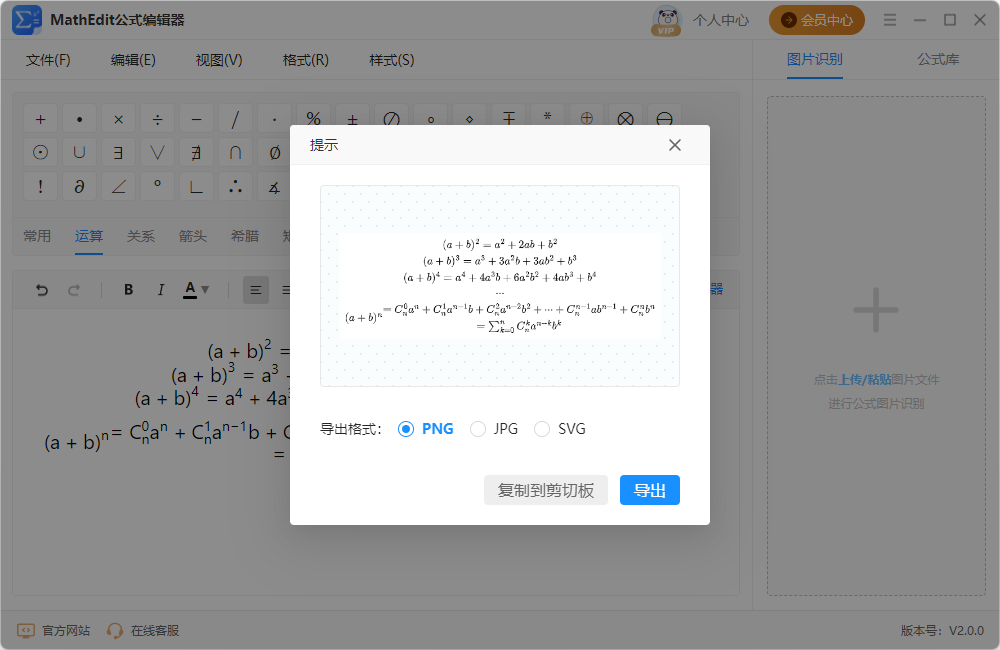Click 复制到剪切板 button

click(546, 490)
